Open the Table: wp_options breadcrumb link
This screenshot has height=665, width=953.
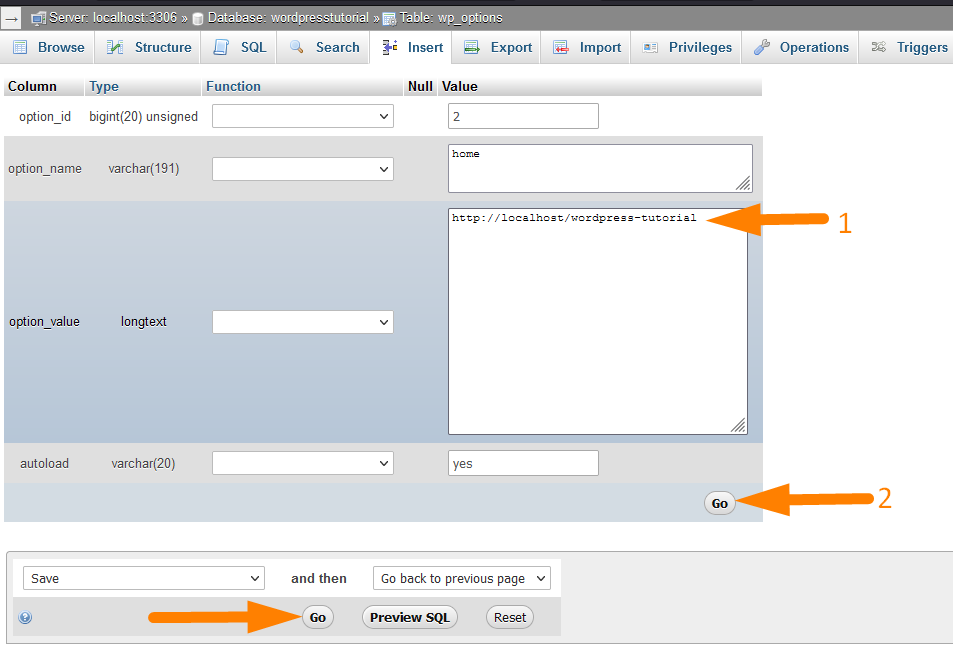coord(451,18)
